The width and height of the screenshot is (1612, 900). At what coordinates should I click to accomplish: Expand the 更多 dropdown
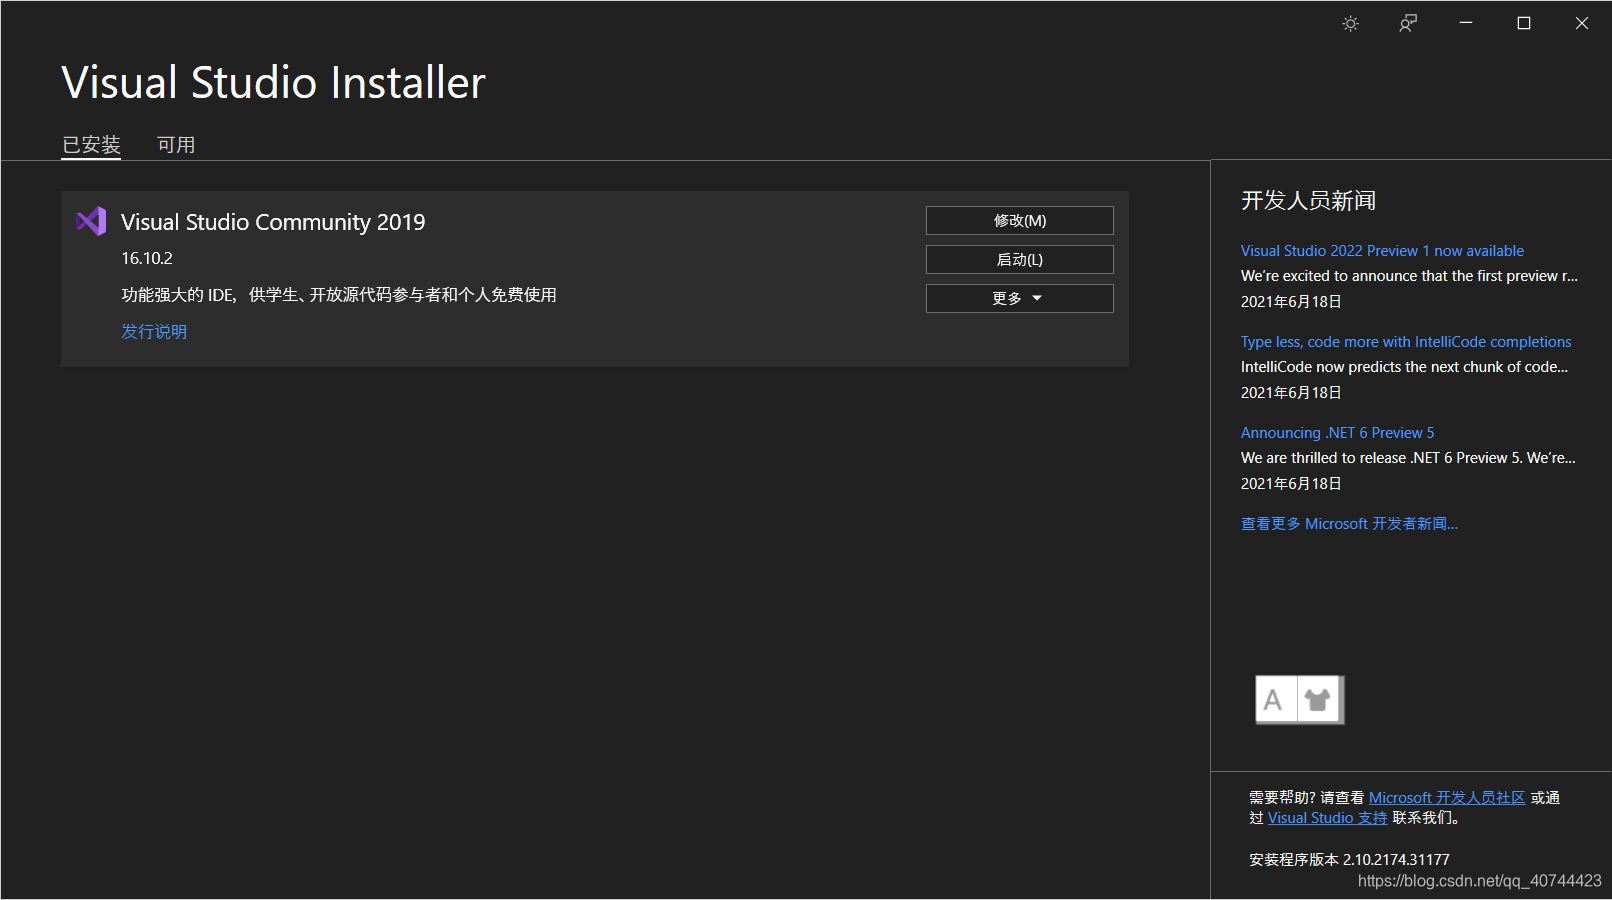click(x=1020, y=299)
